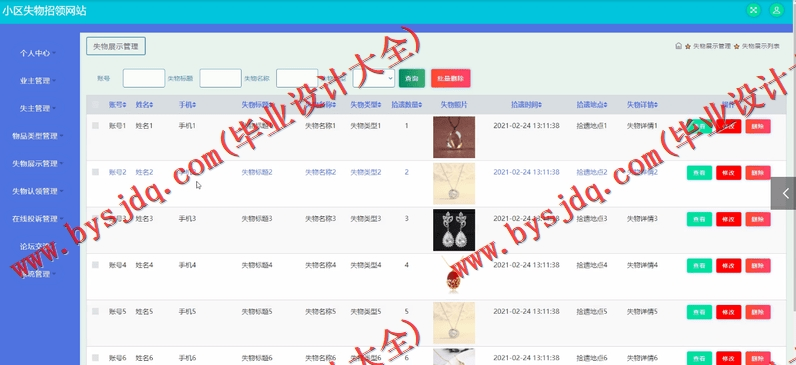Expand 个人中心 sidebar menu
This screenshot has height=365, width=796.
point(38,53)
